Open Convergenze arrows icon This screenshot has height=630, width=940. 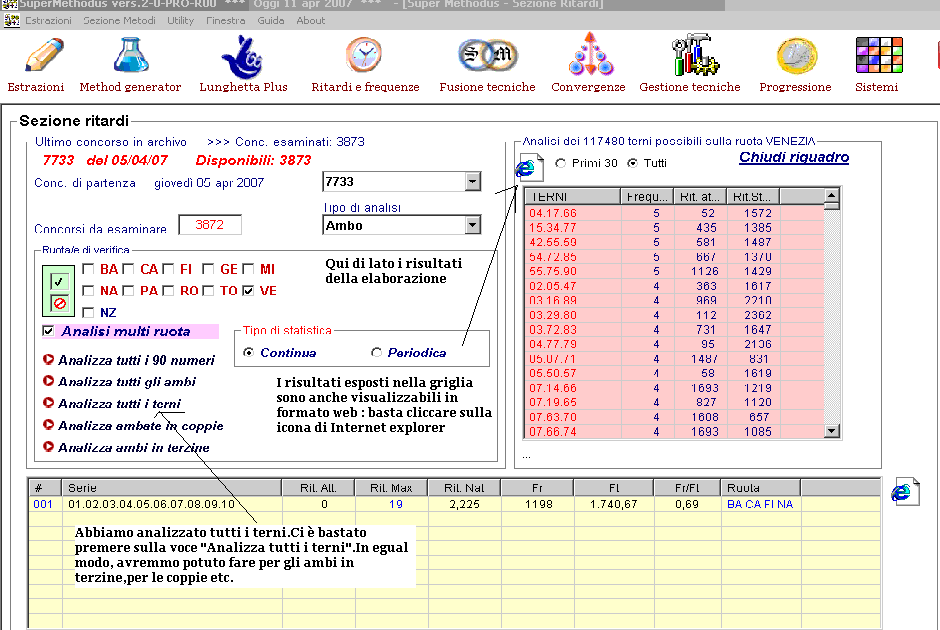point(590,54)
